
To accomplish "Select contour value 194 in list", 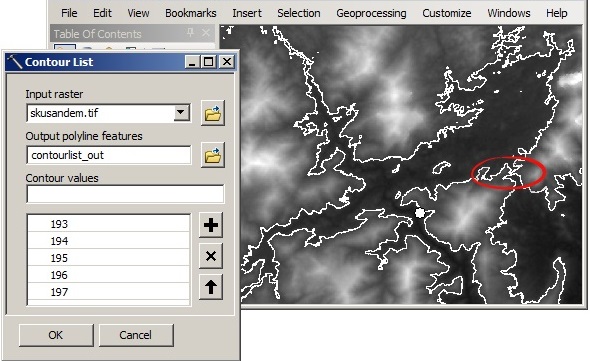I will (108, 241).
